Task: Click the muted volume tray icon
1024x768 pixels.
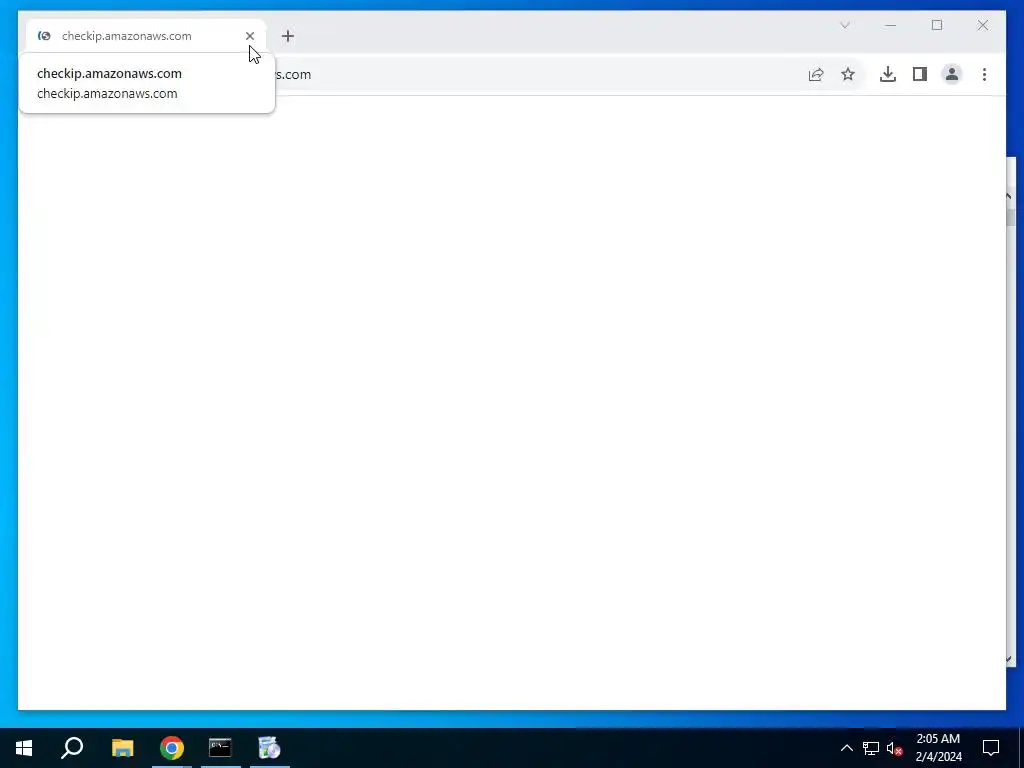Action: pos(894,748)
